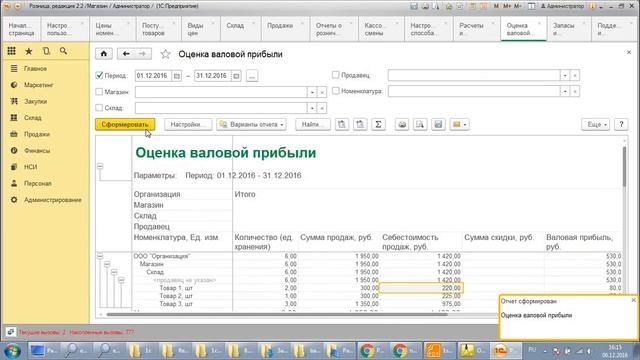This screenshot has width=640, height=360.
Task: Save the report with the diskette icon
Action: [x=438, y=124]
